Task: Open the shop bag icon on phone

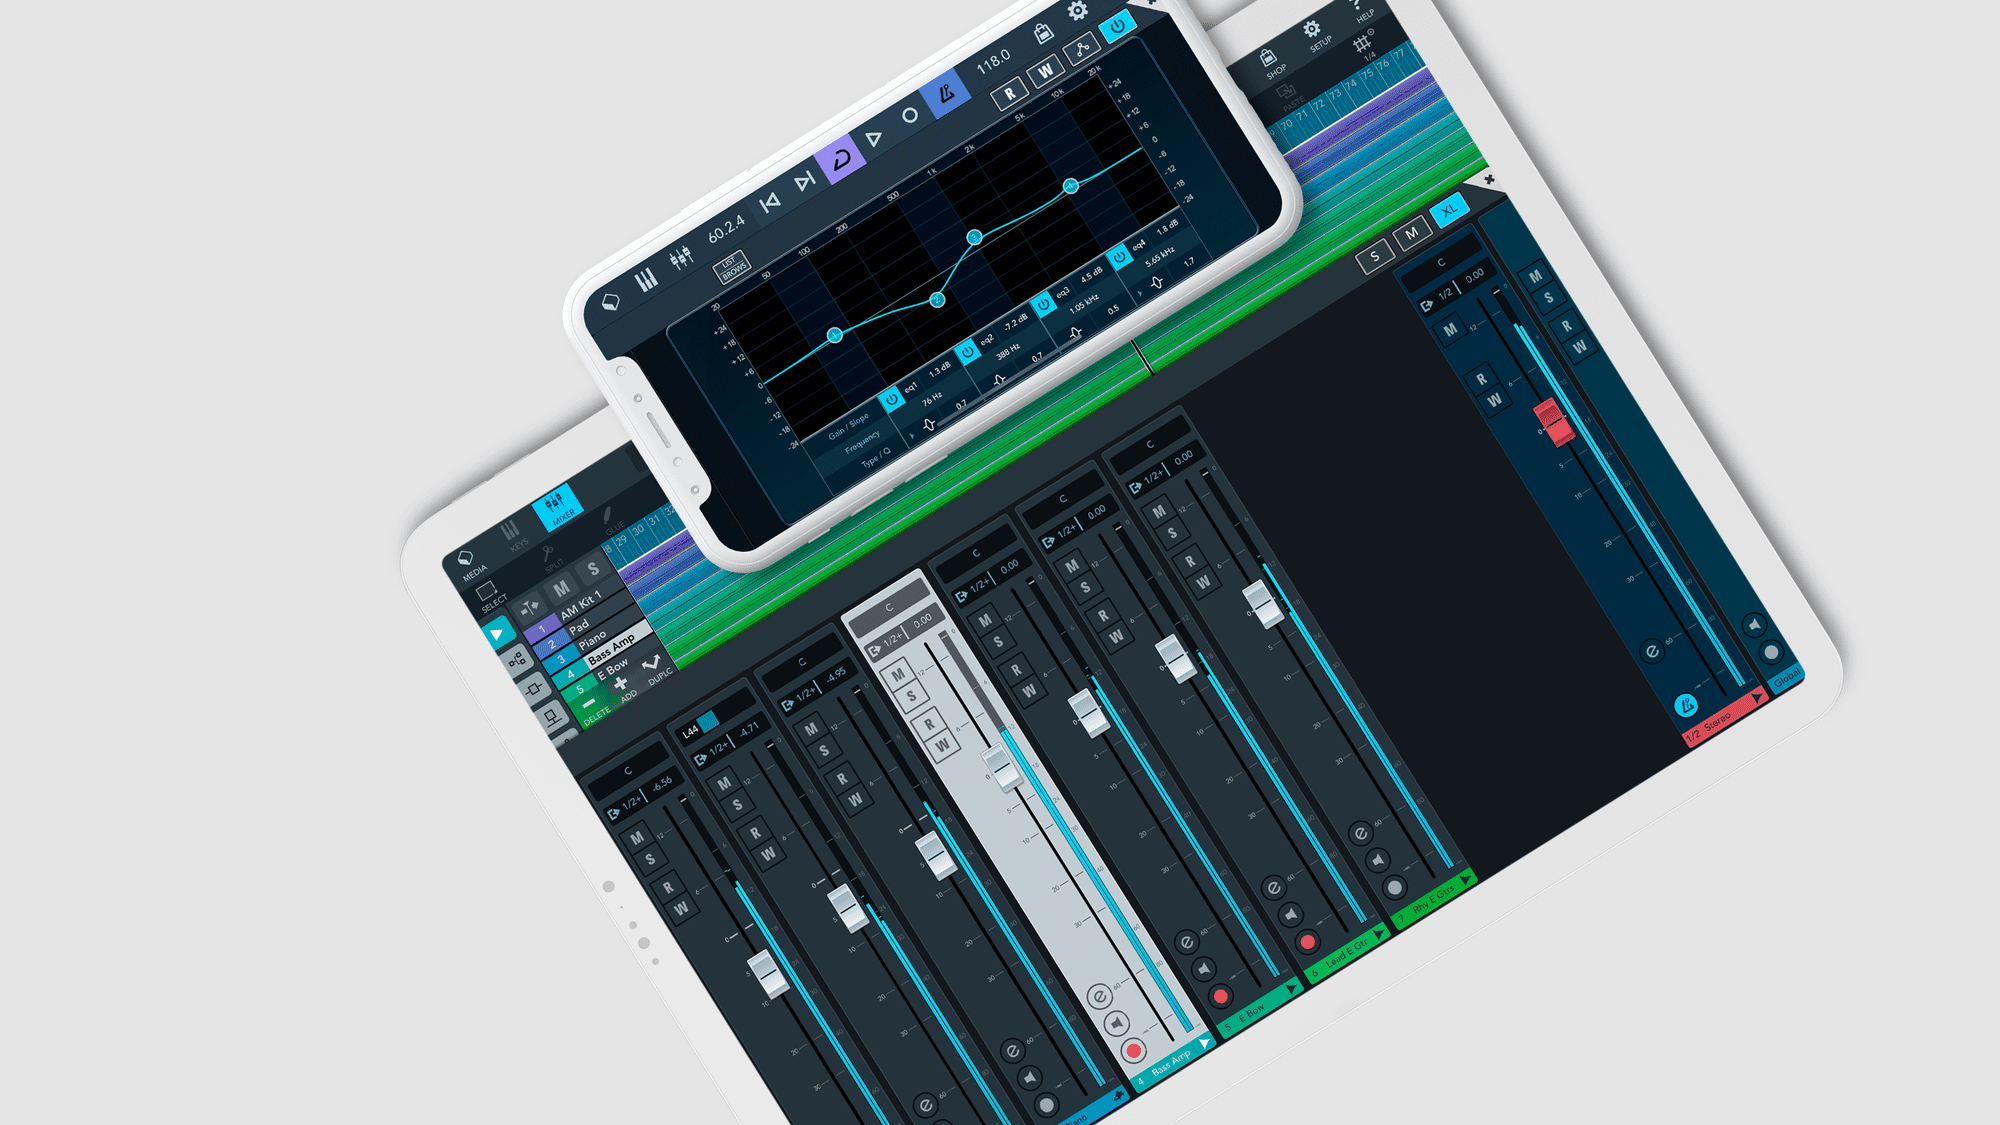Action: pyautogui.click(x=1043, y=33)
